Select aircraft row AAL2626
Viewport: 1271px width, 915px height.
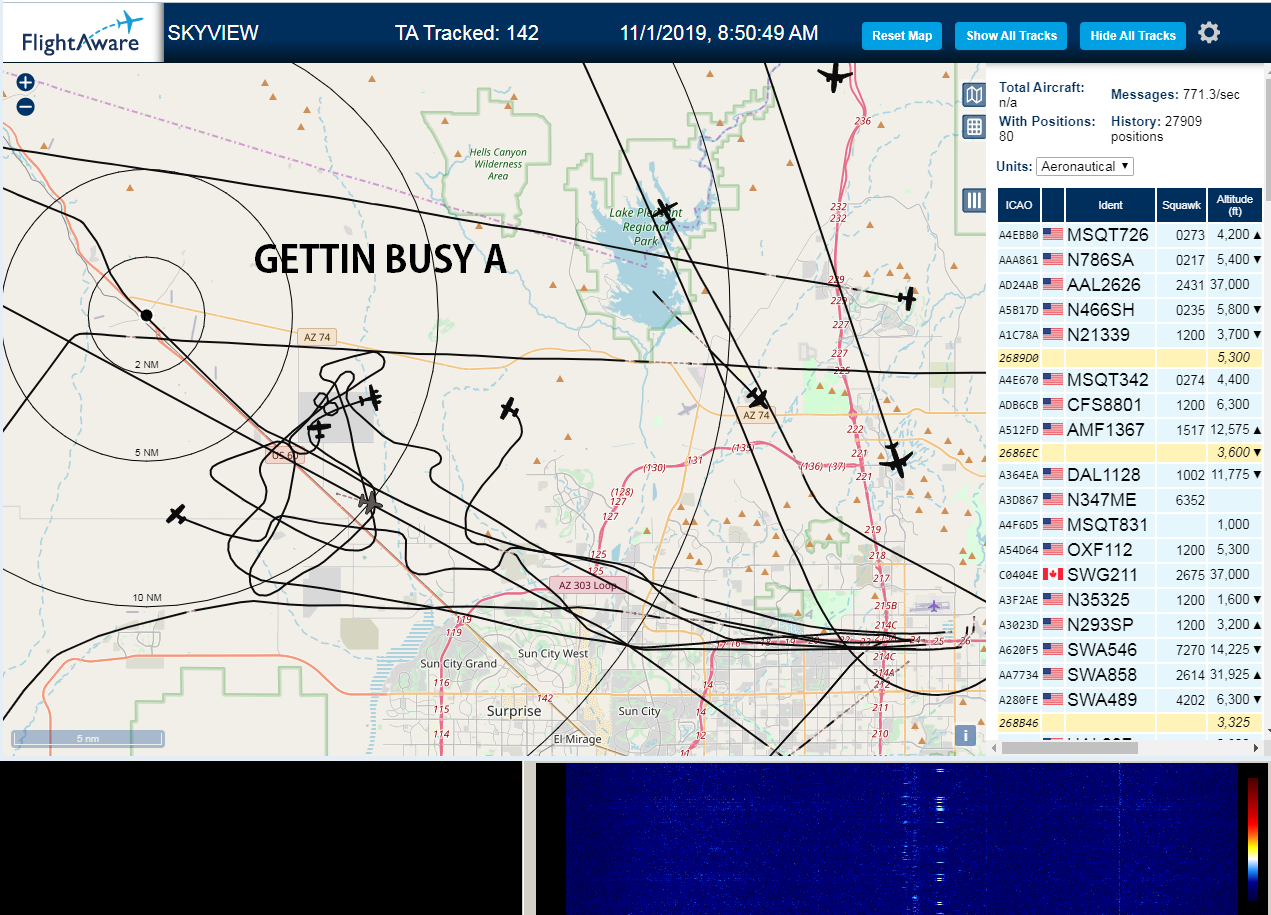pyautogui.click(x=1130, y=285)
